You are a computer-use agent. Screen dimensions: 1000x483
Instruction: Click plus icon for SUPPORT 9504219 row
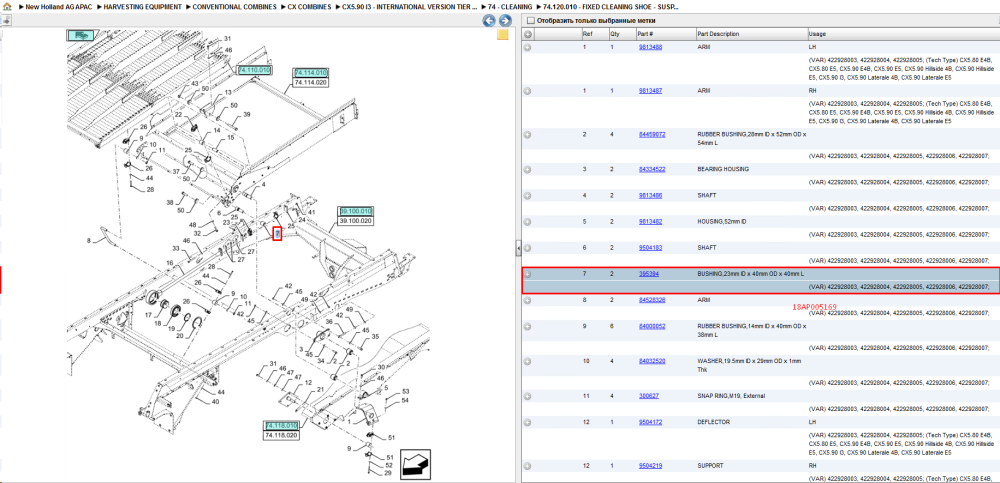pos(528,466)
